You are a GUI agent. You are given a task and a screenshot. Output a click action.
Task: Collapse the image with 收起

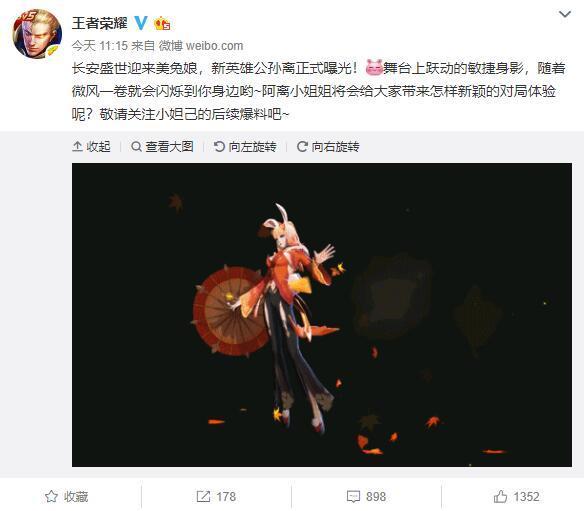click(x=92, y=147)
